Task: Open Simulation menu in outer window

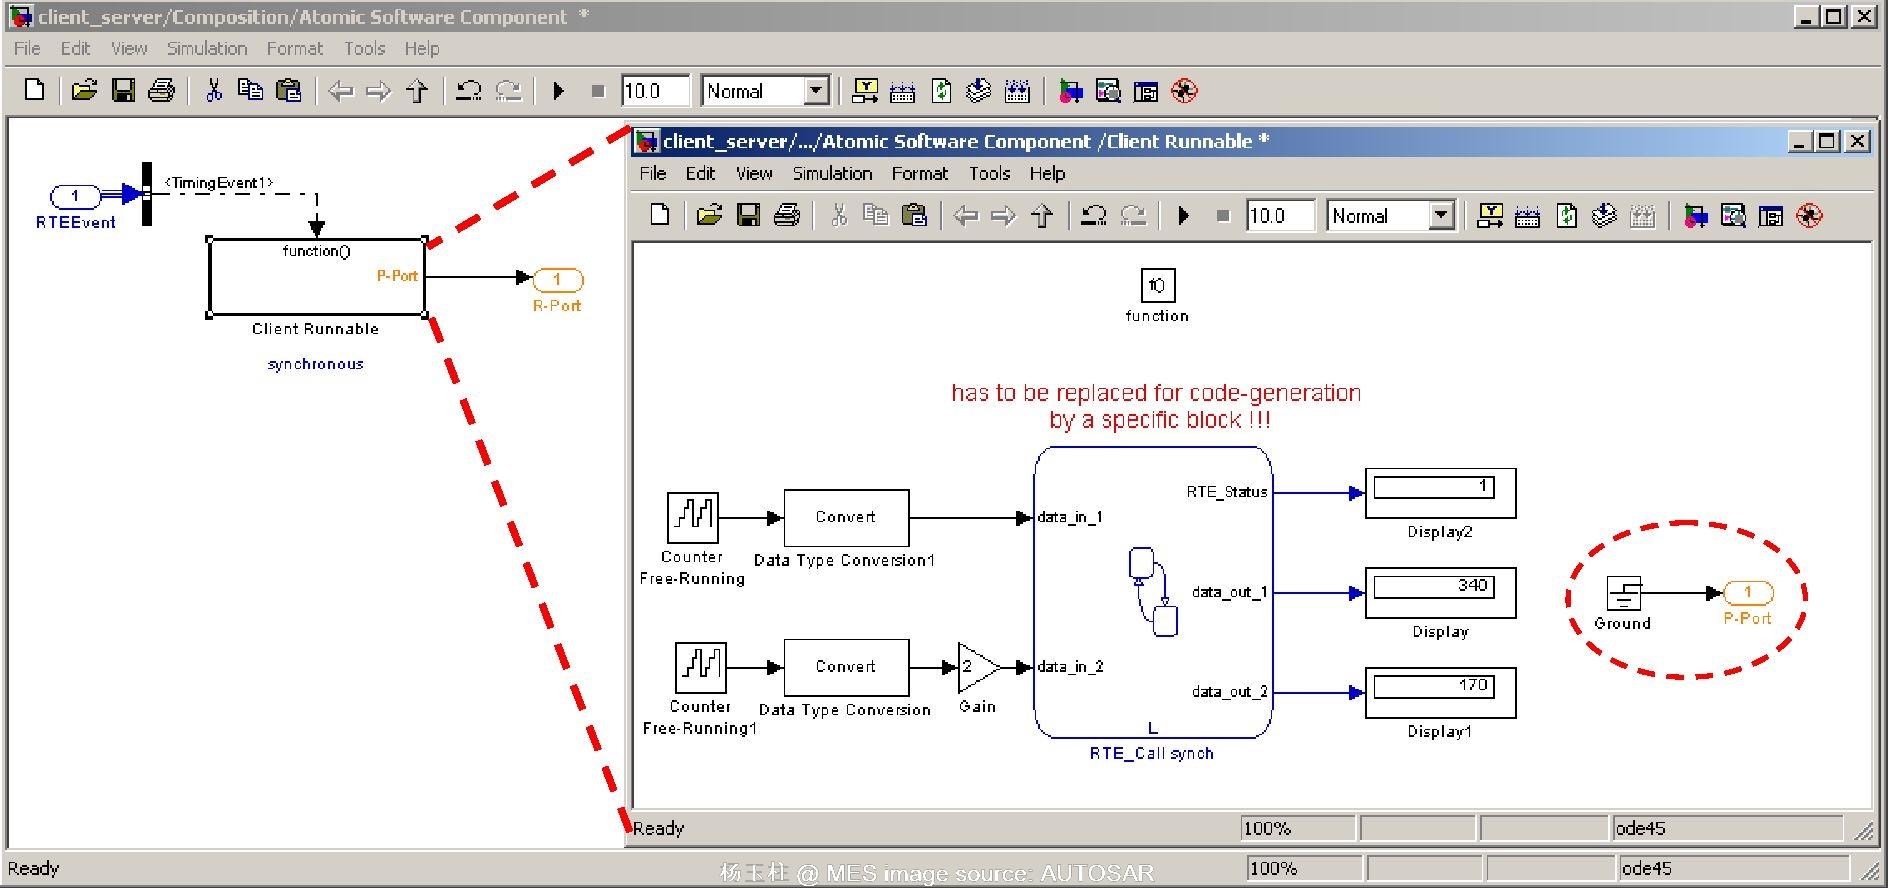Action: pyautogui.click(x=207, y=48)
